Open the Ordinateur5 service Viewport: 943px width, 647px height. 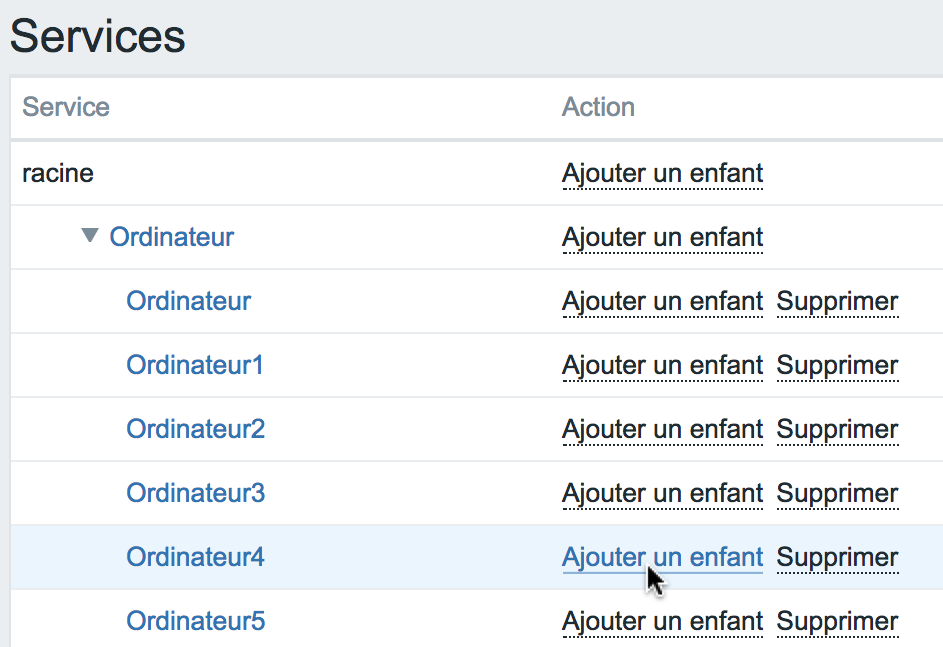coord(195,621)
